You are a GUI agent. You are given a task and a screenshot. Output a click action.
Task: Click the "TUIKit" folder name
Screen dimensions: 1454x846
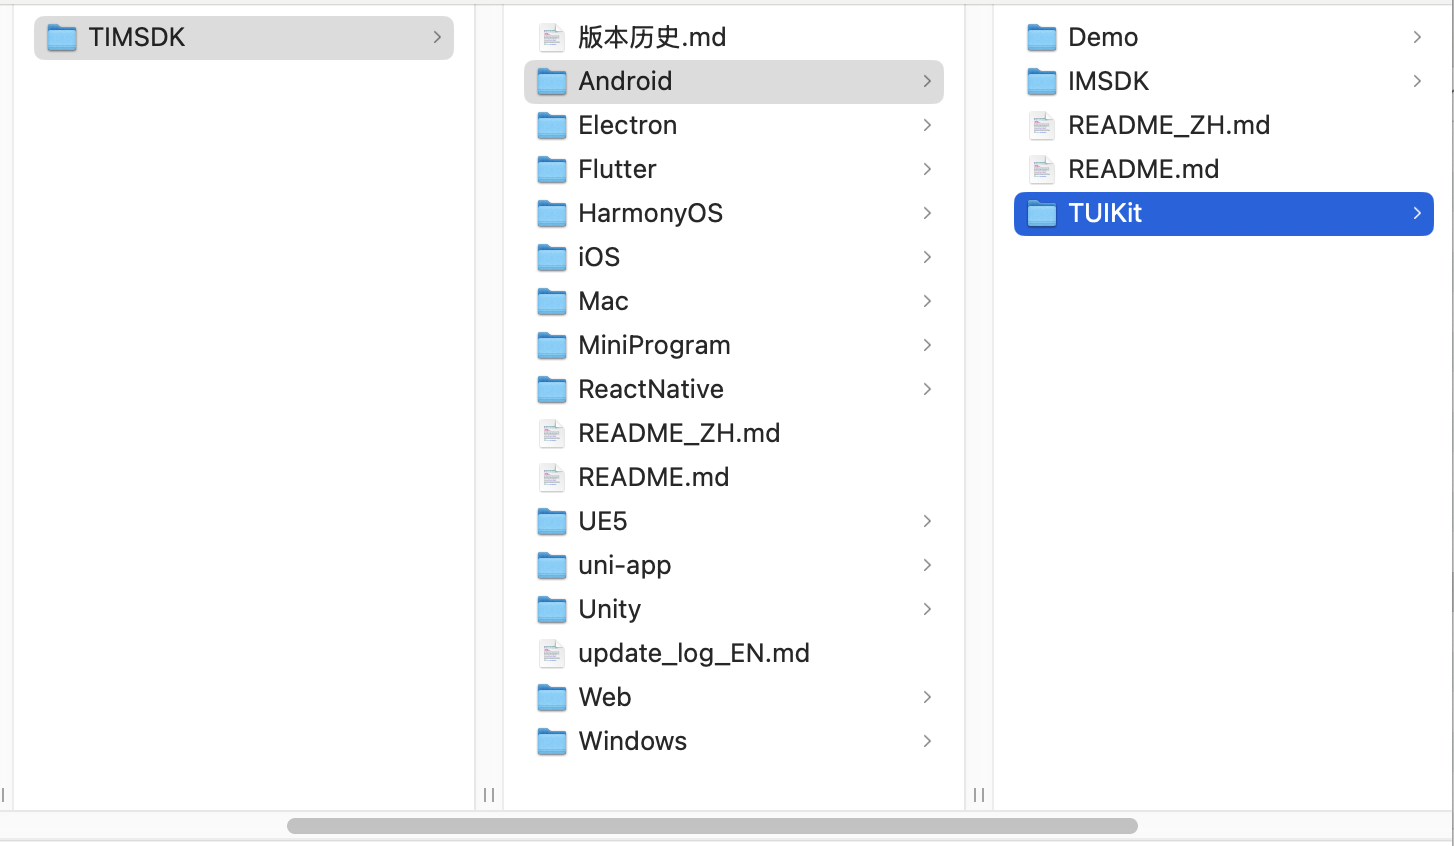[x=1105, y=213]
